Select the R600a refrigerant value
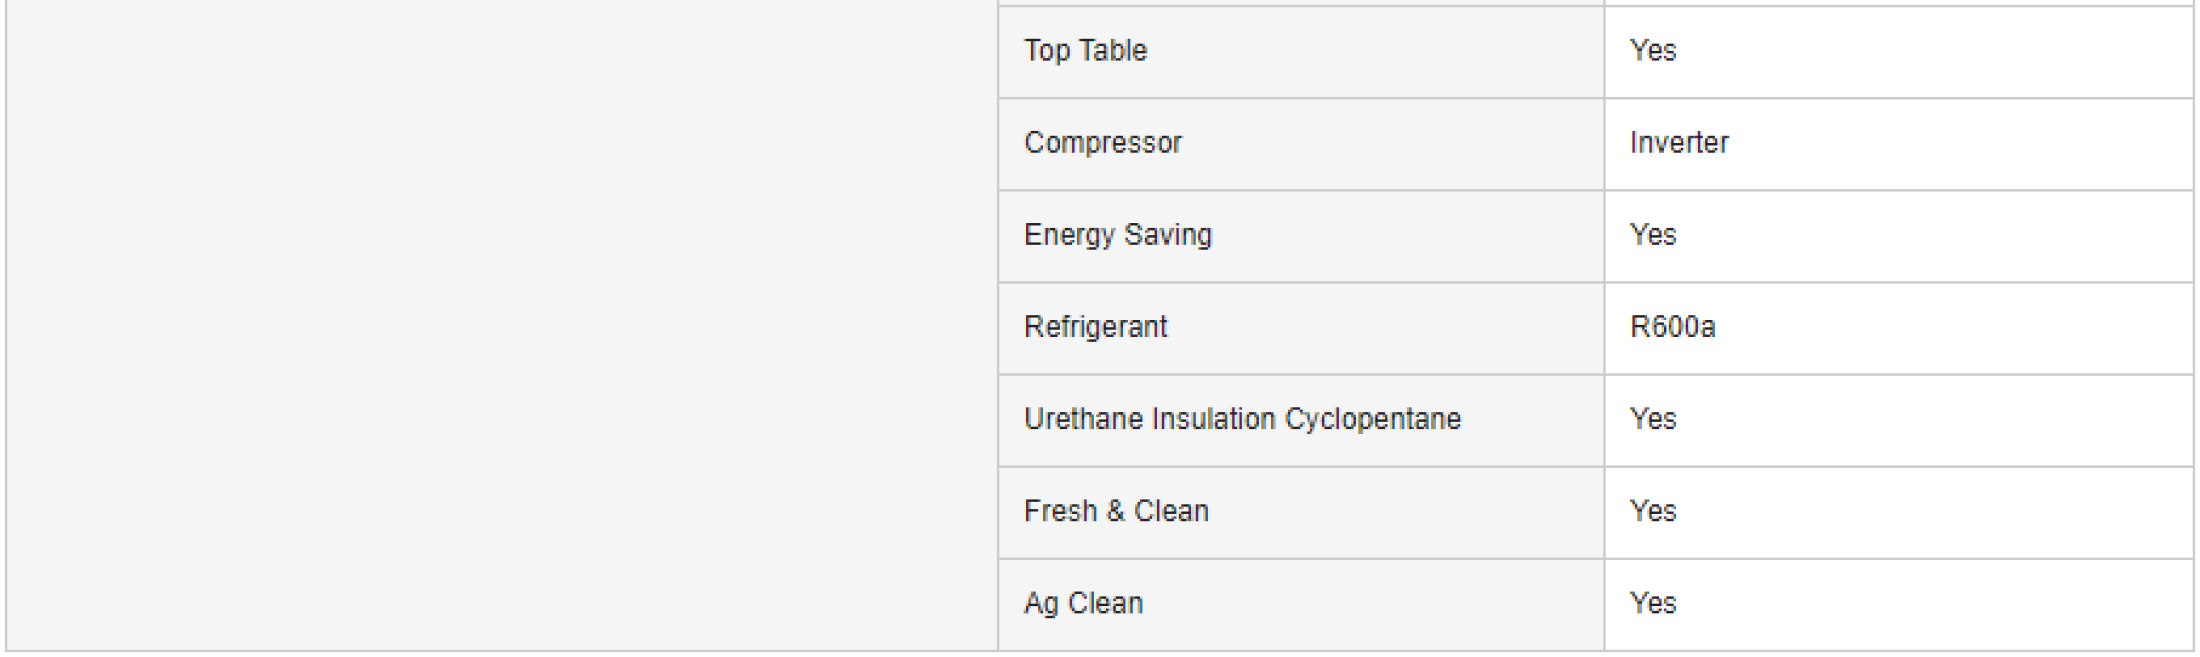This screenshot has width=2200, height=657. pyautogui.click(x=1672, y=327)
